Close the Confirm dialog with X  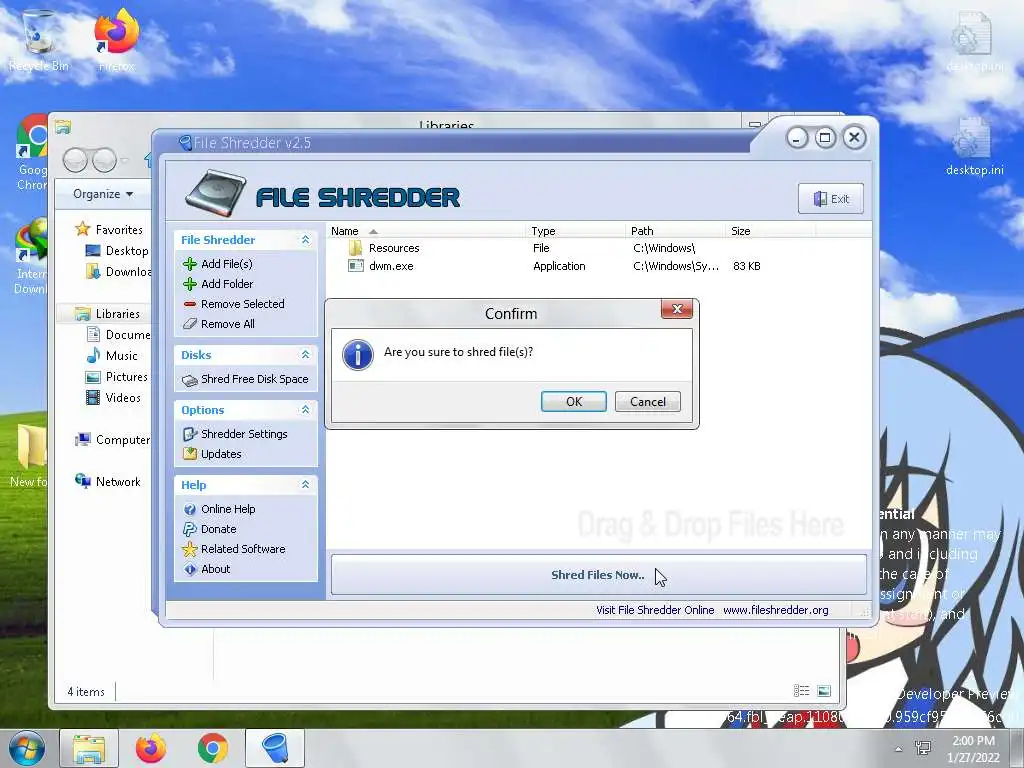(x=677, y=309)
